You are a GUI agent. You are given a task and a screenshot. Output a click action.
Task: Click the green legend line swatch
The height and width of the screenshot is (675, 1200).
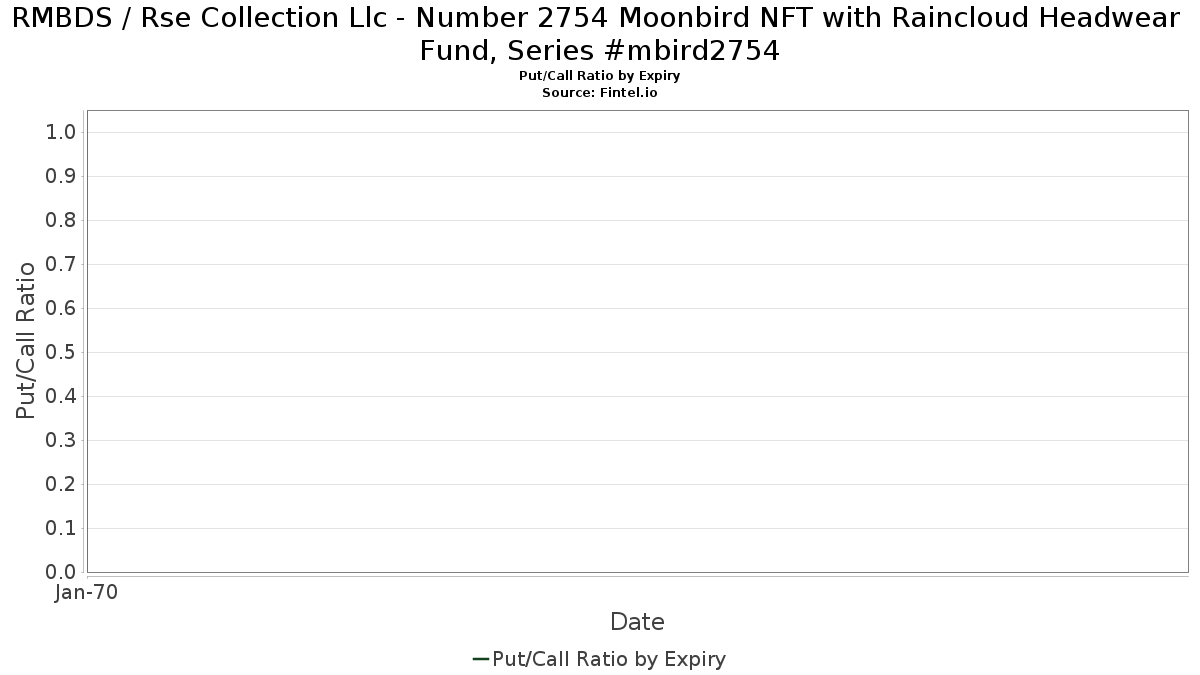coord(480,659)
